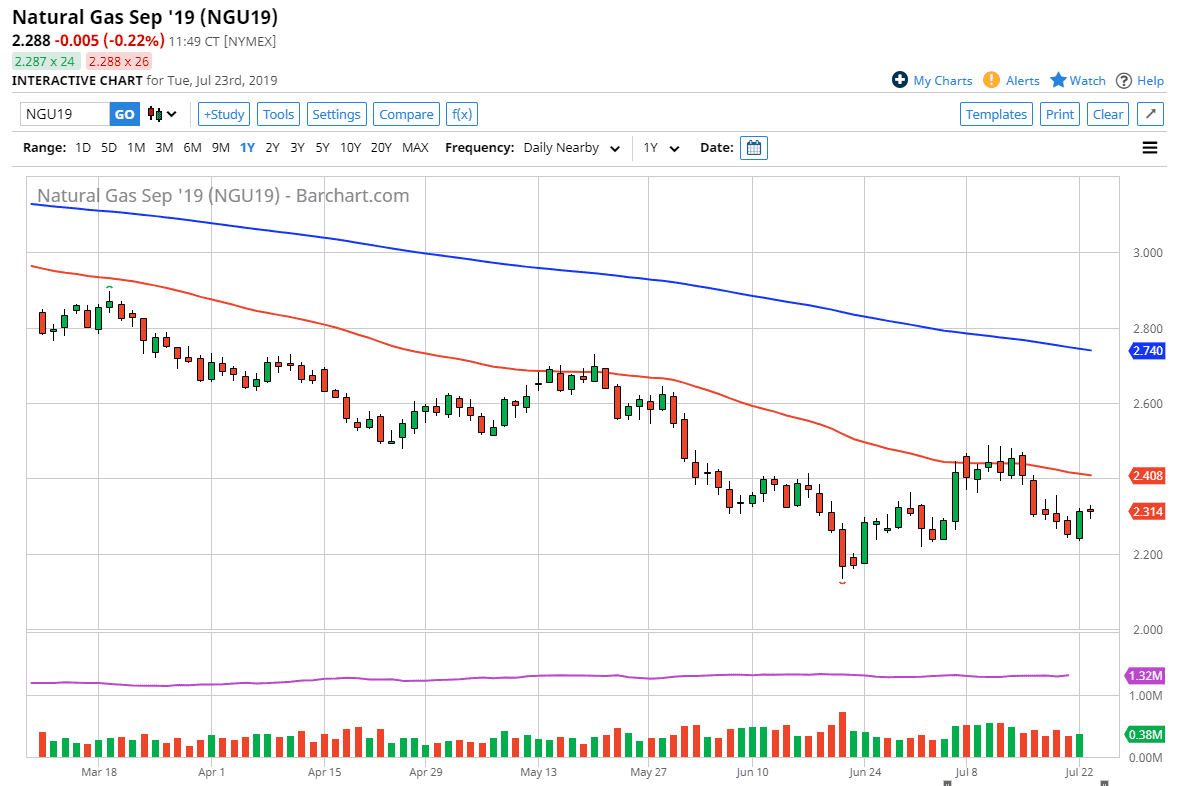Click the My Charts plus icon
1179x786 pixels.
tap(900, 80)
